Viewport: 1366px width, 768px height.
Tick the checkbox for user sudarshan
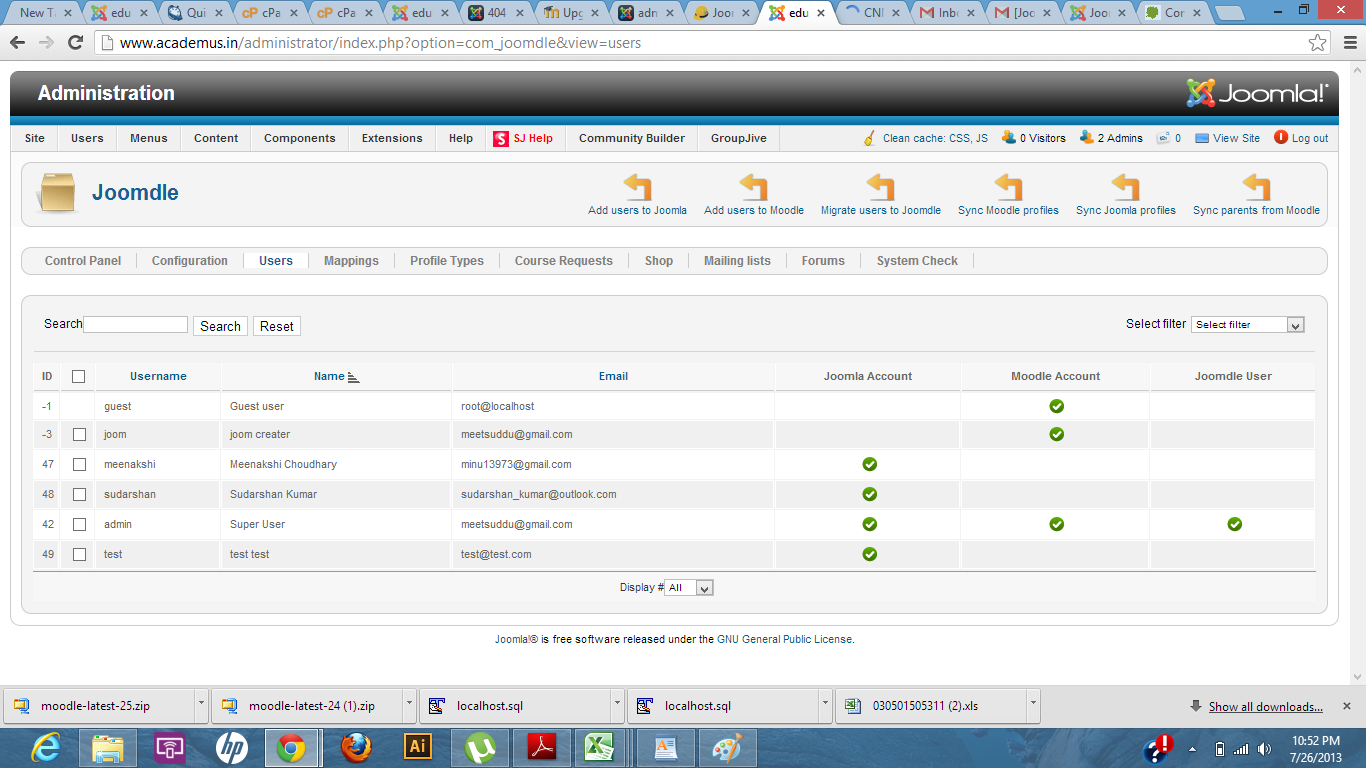tap(80, 494)
